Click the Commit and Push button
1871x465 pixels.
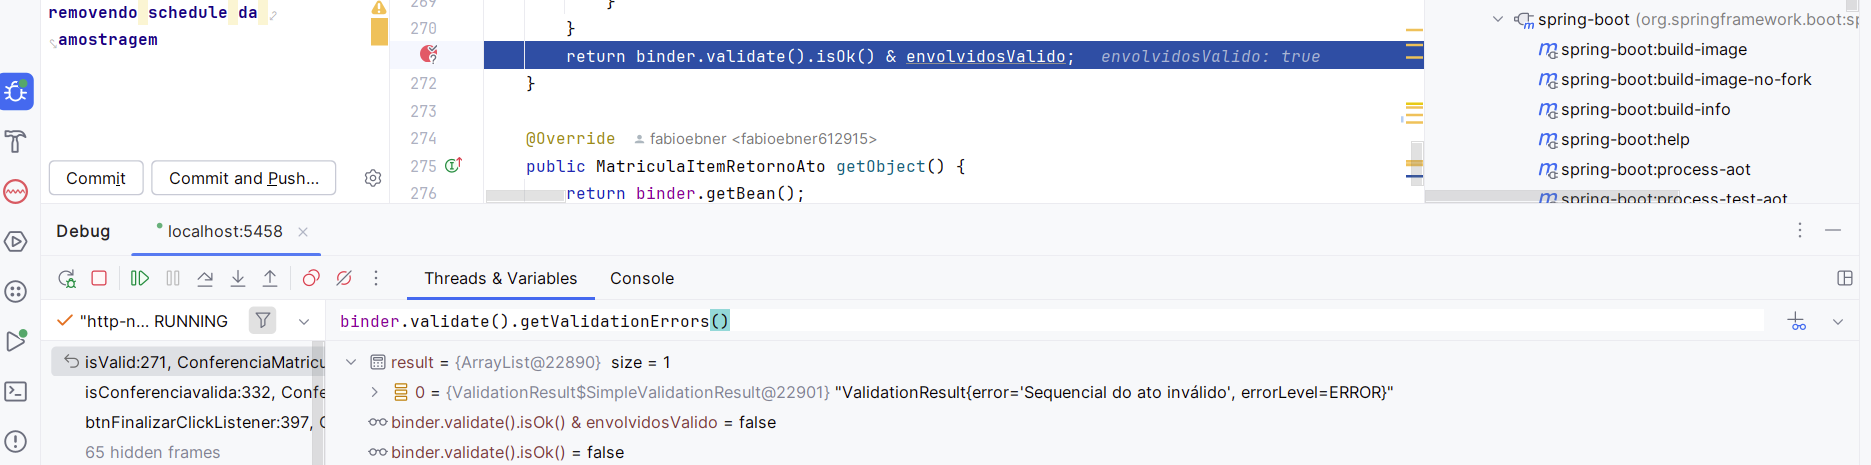(x=243, y=178)
